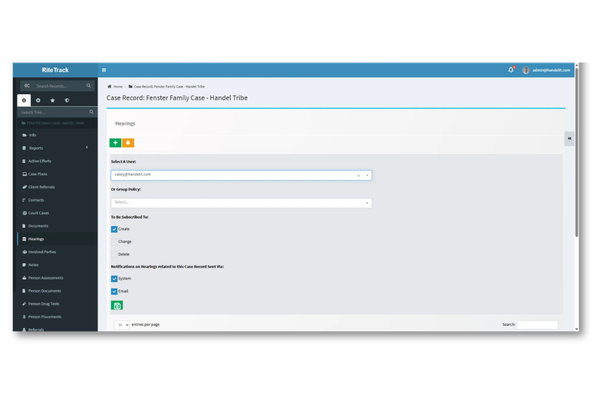This screenshot has height=400, width=600.
Task: Click the advanced search gears icon
Action: 27,86
